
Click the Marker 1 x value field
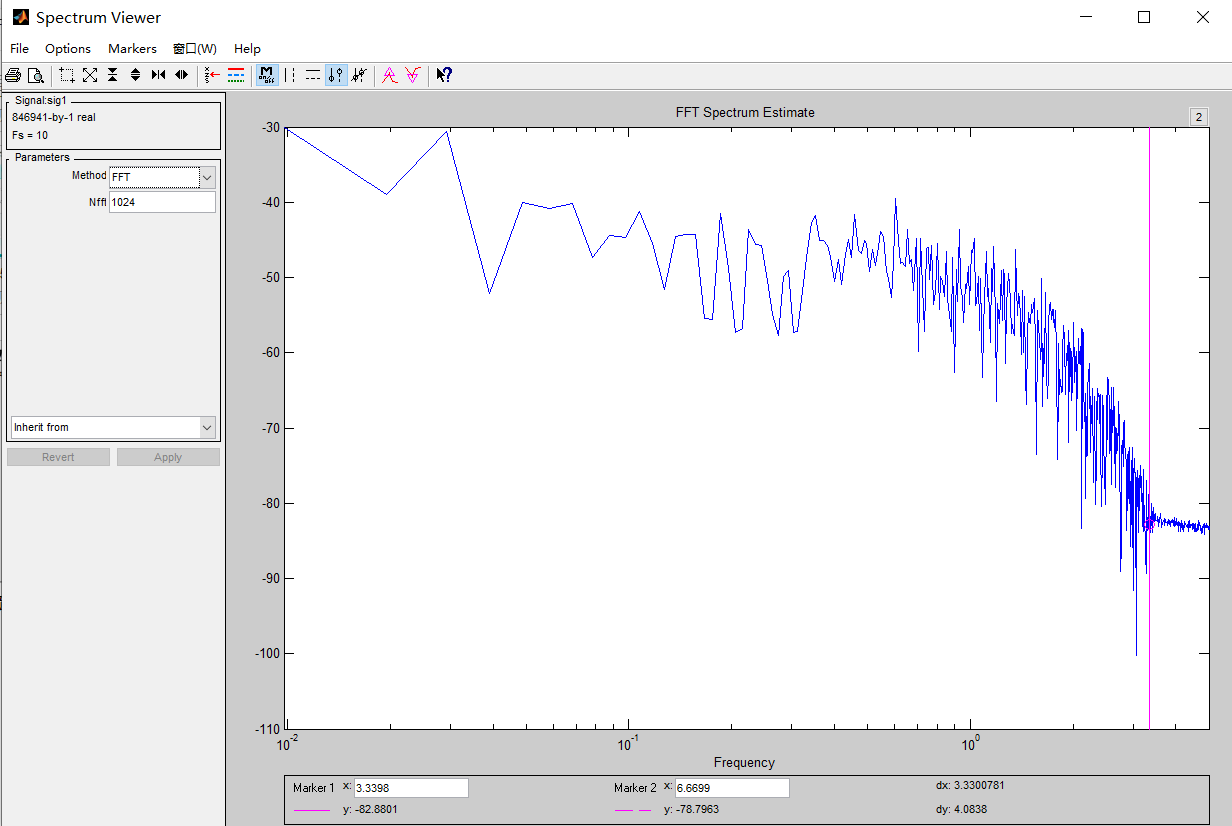[x=411, y=788]
